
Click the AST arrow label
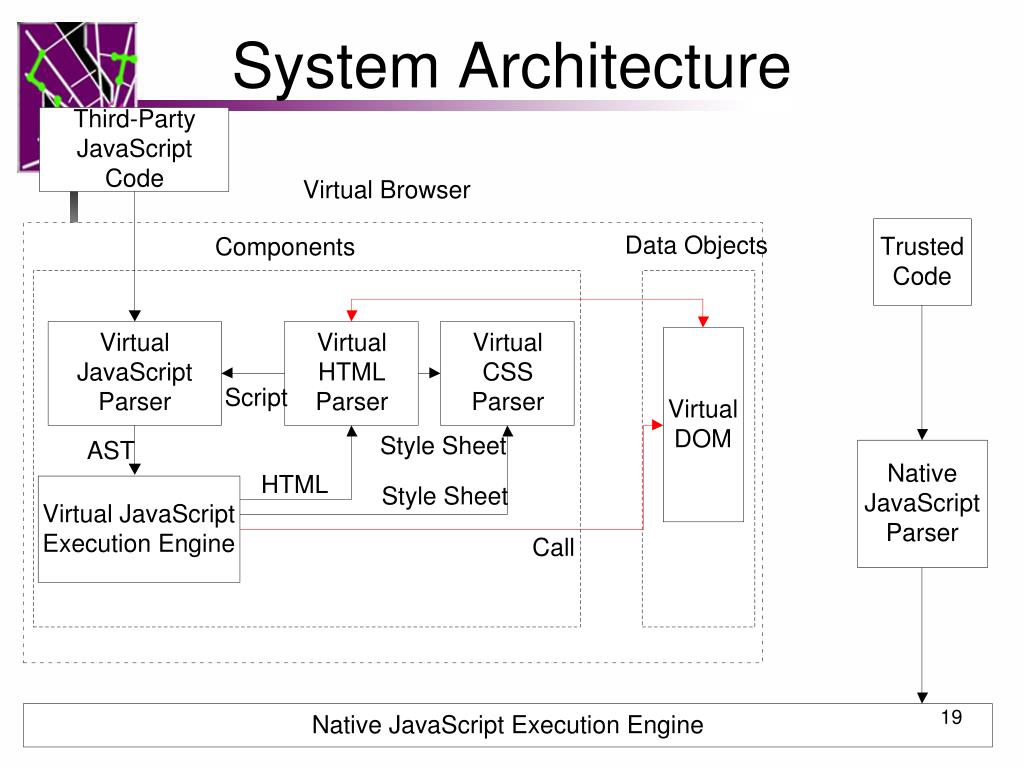point(110,451)
